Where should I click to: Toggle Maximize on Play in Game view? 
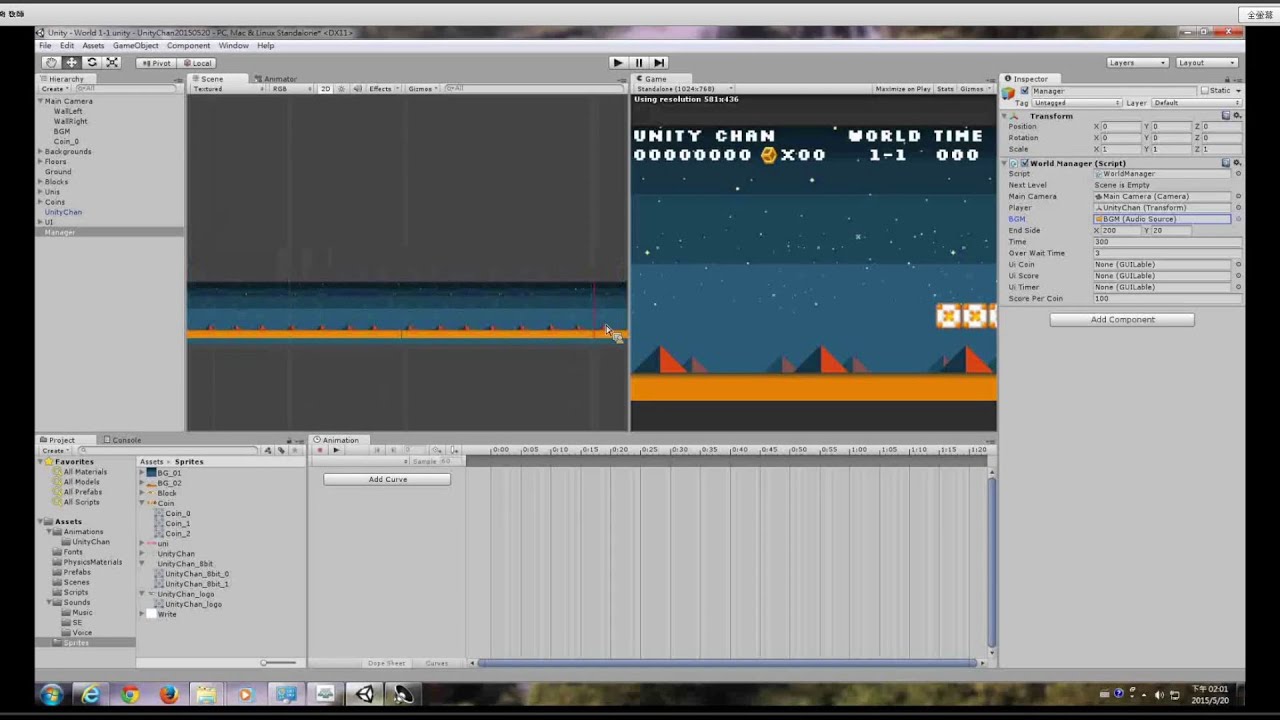coord(903,89)
